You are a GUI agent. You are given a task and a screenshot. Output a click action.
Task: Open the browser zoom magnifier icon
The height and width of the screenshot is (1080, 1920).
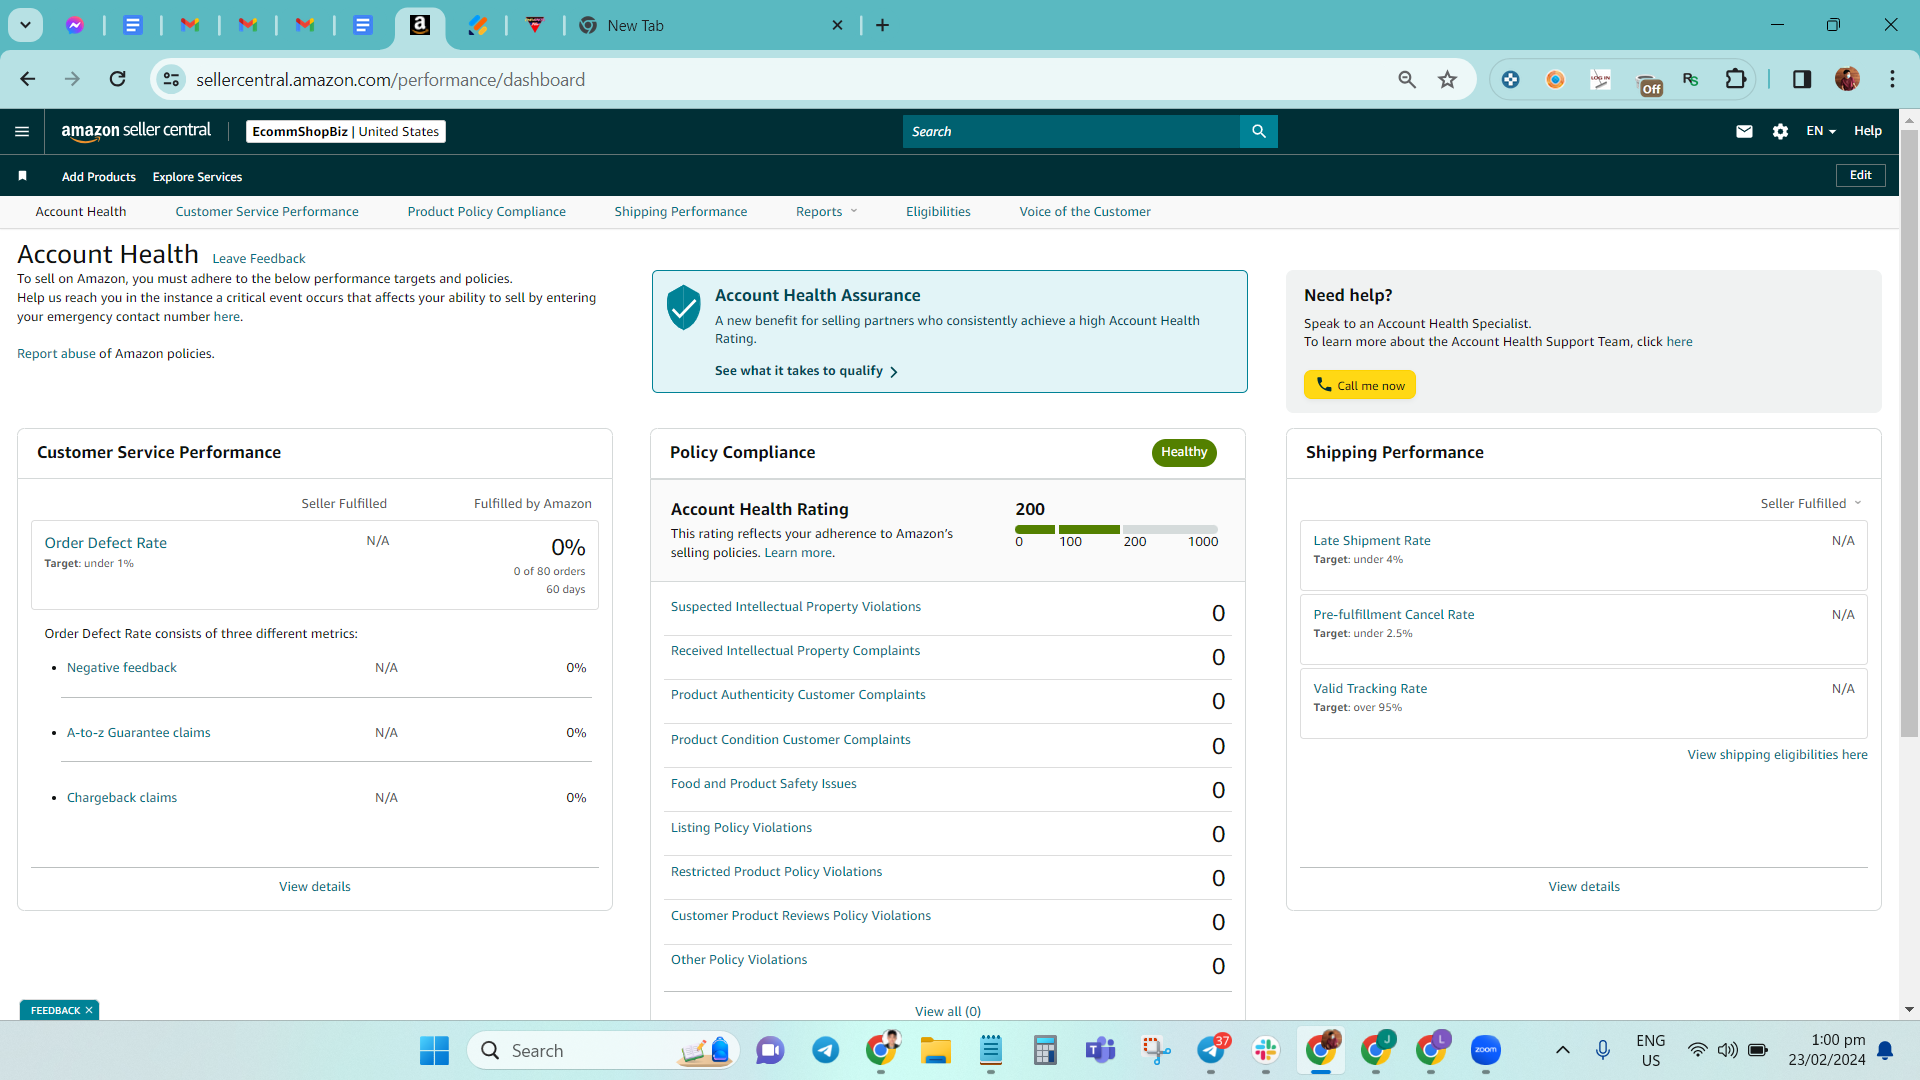pyautogui.click(x=1407, y=79)
